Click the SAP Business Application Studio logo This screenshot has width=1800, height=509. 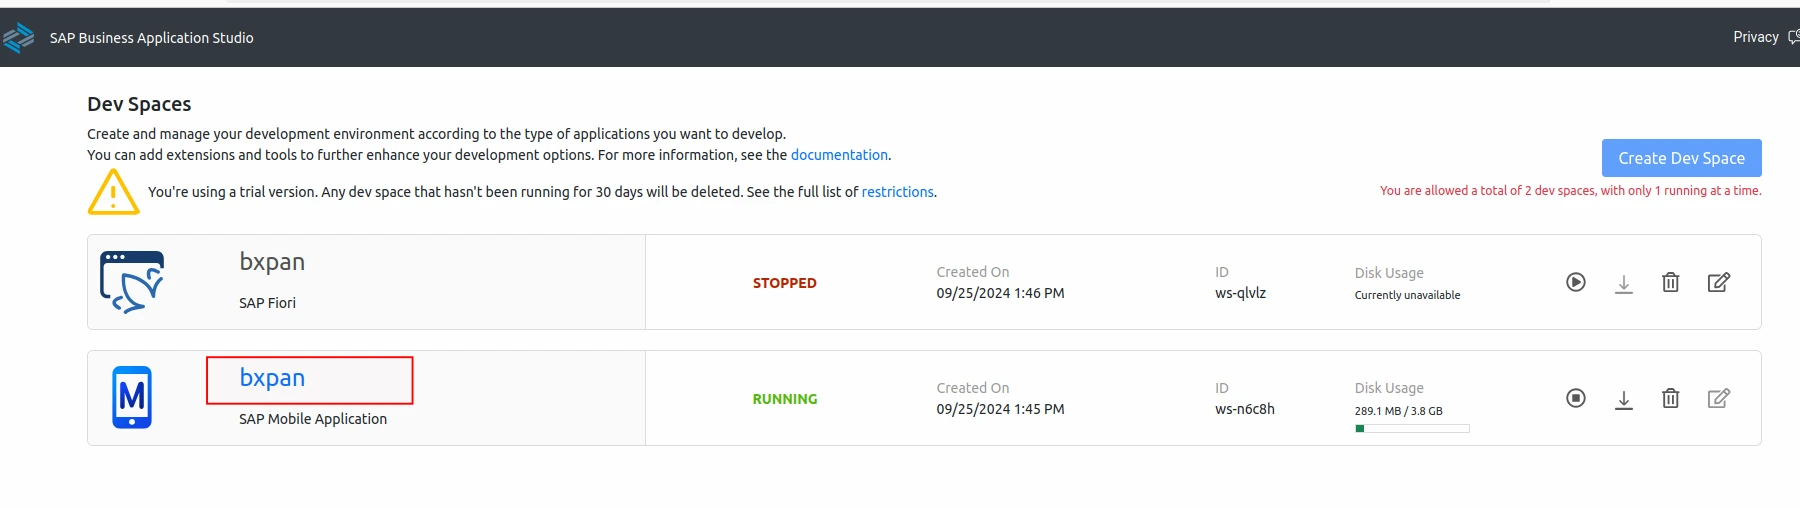tap(18, 38)
